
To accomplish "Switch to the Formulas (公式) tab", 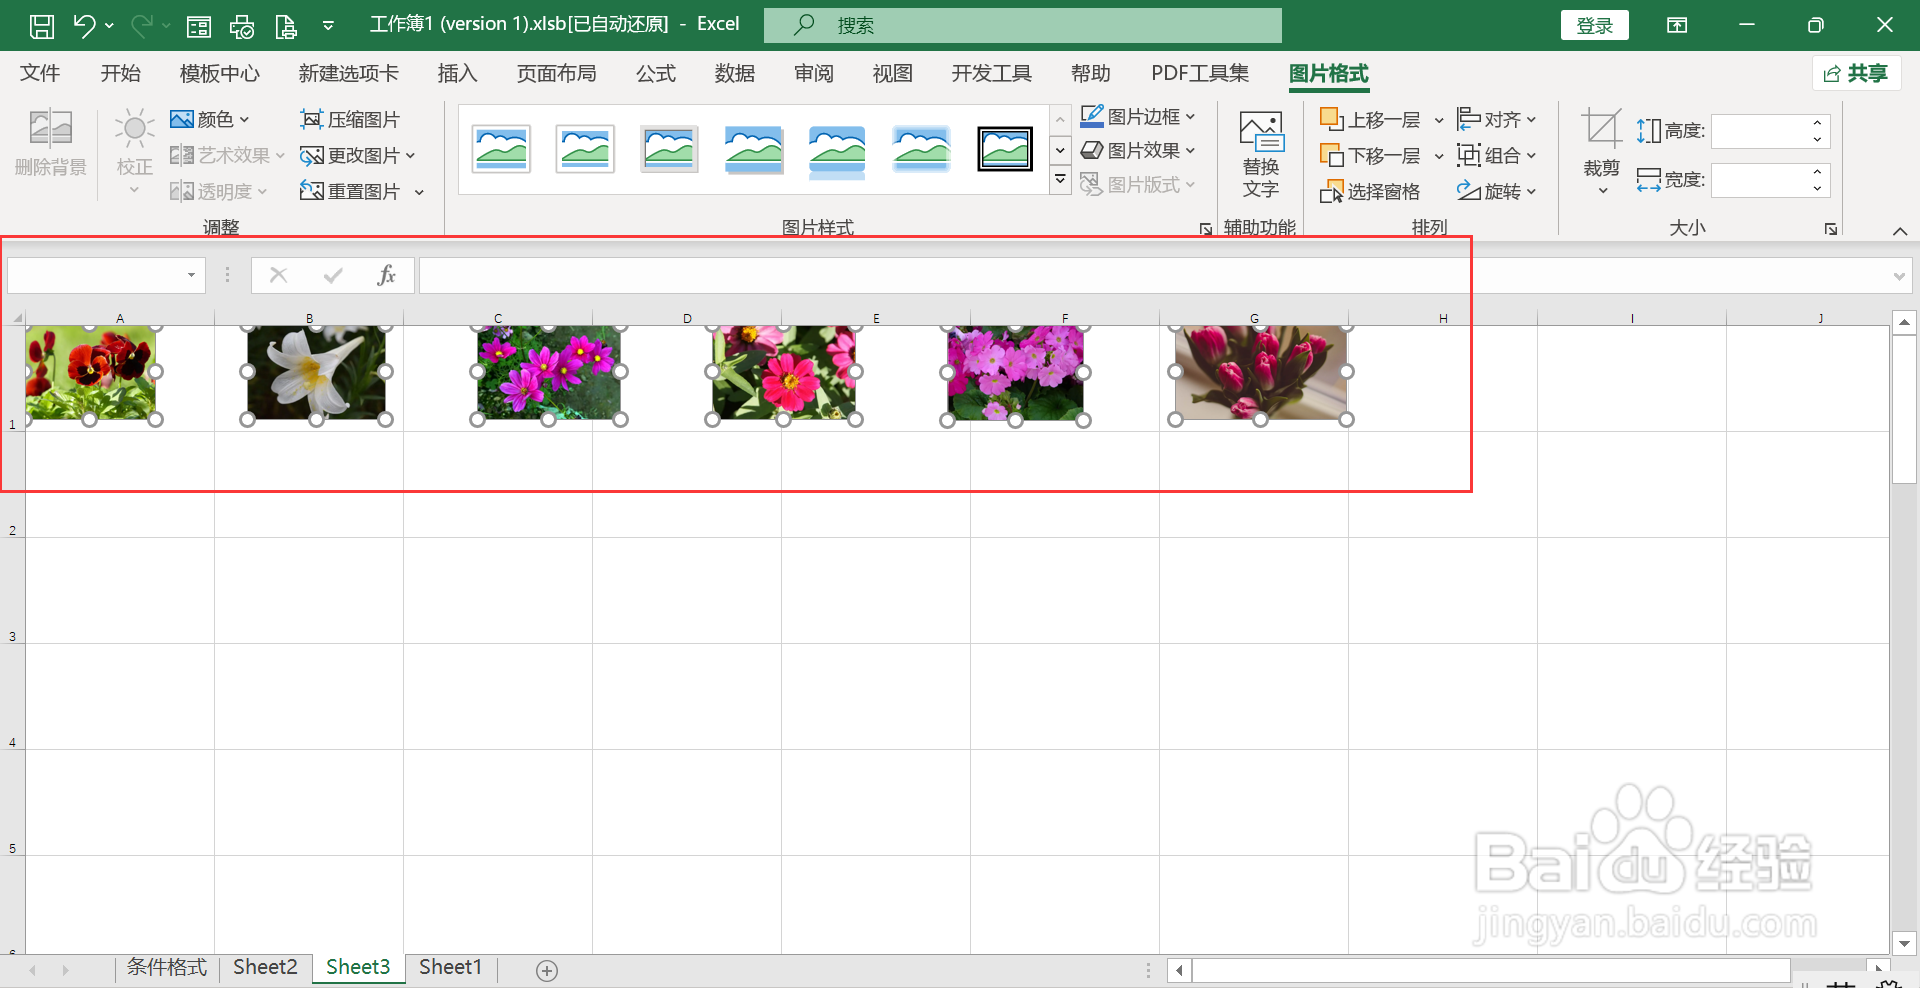I will click(x=656, y=73).
